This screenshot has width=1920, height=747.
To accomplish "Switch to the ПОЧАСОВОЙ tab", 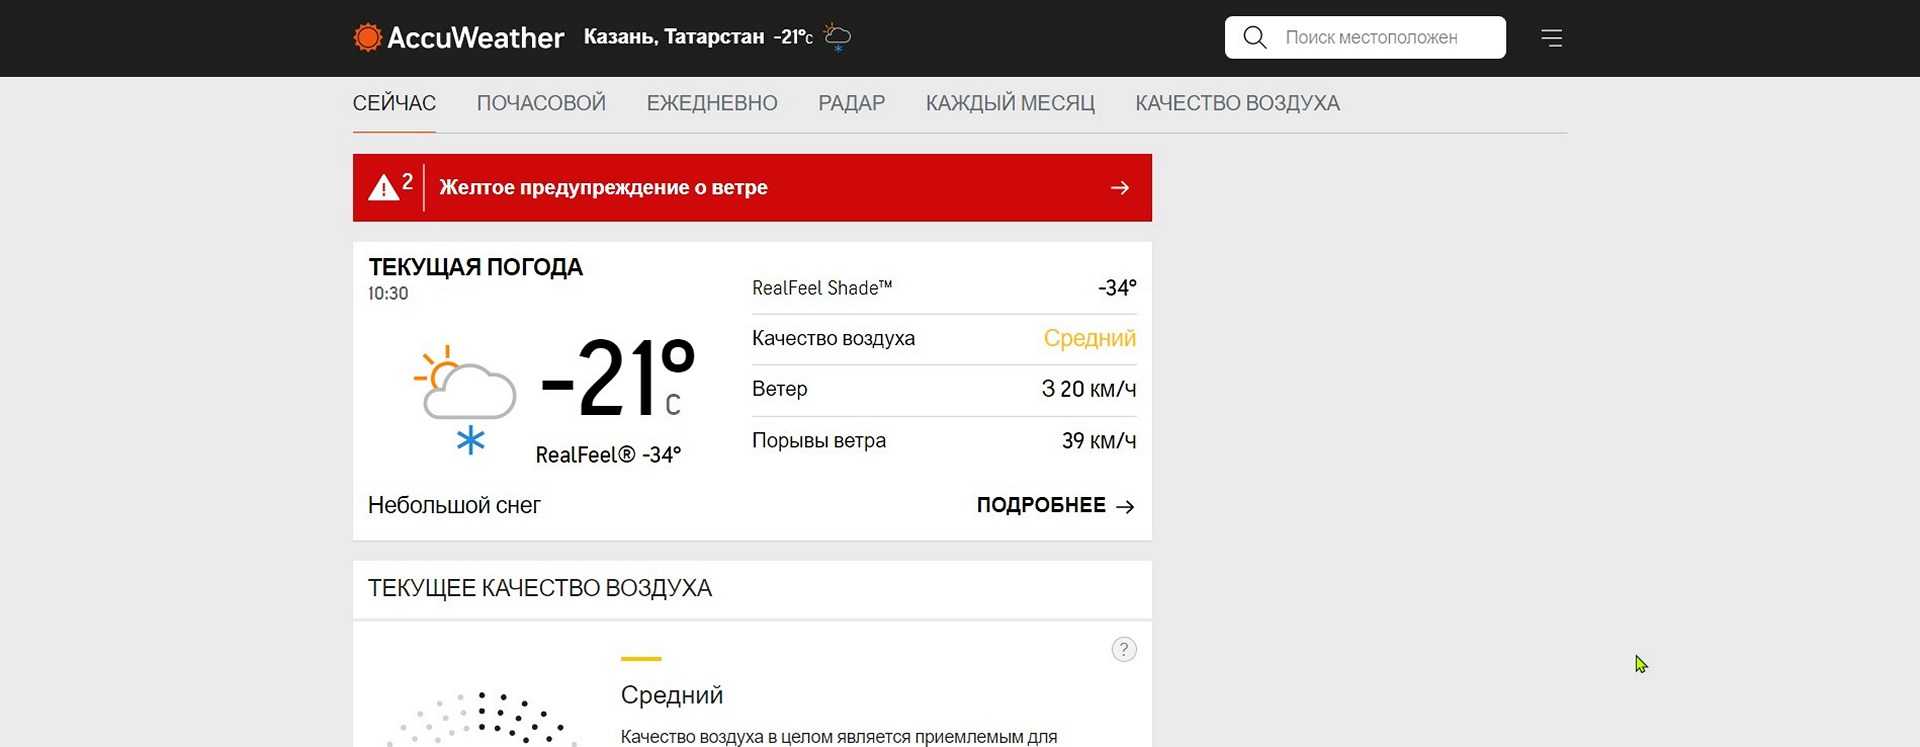I will 541,104.
